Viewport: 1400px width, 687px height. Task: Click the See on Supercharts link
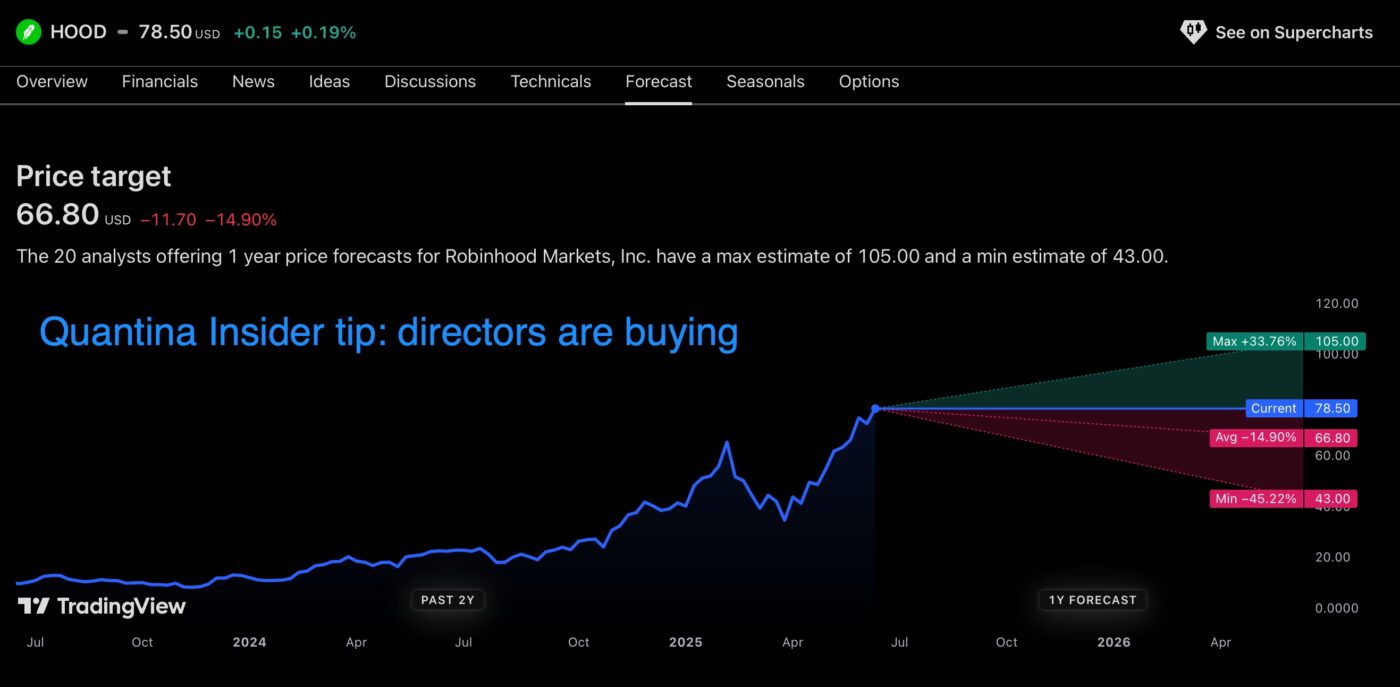(x=1294, y=32)
